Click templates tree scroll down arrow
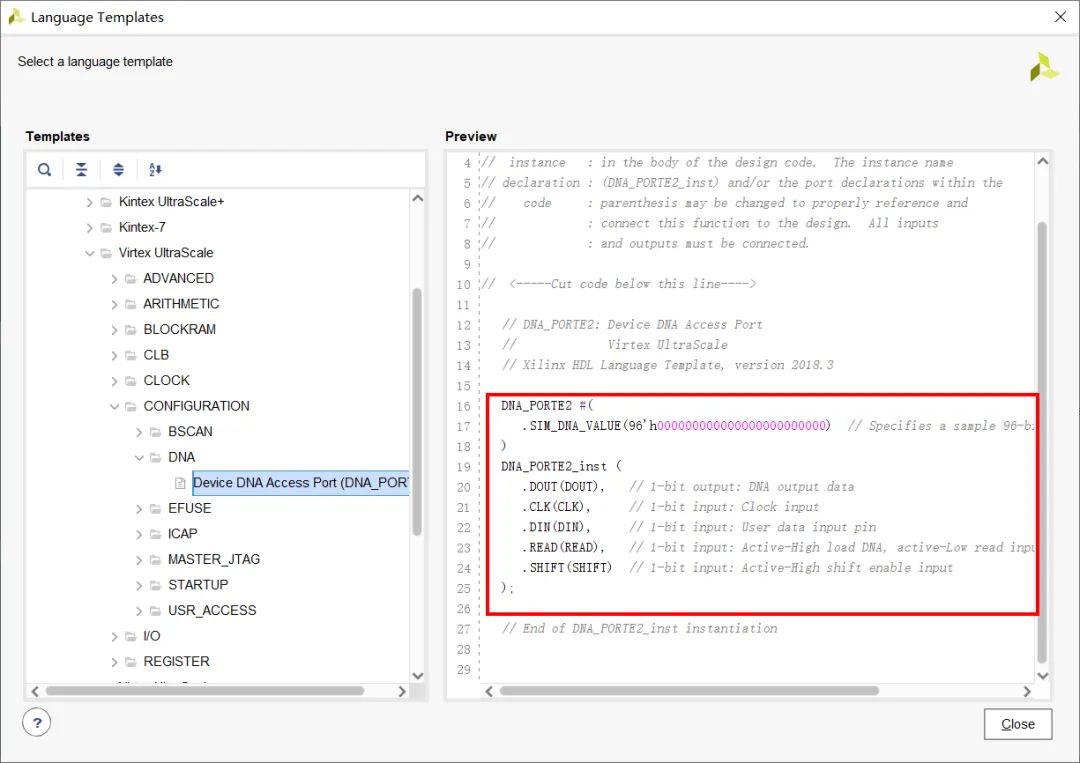This screenshot has height=763, width=1080. point(417,676)
